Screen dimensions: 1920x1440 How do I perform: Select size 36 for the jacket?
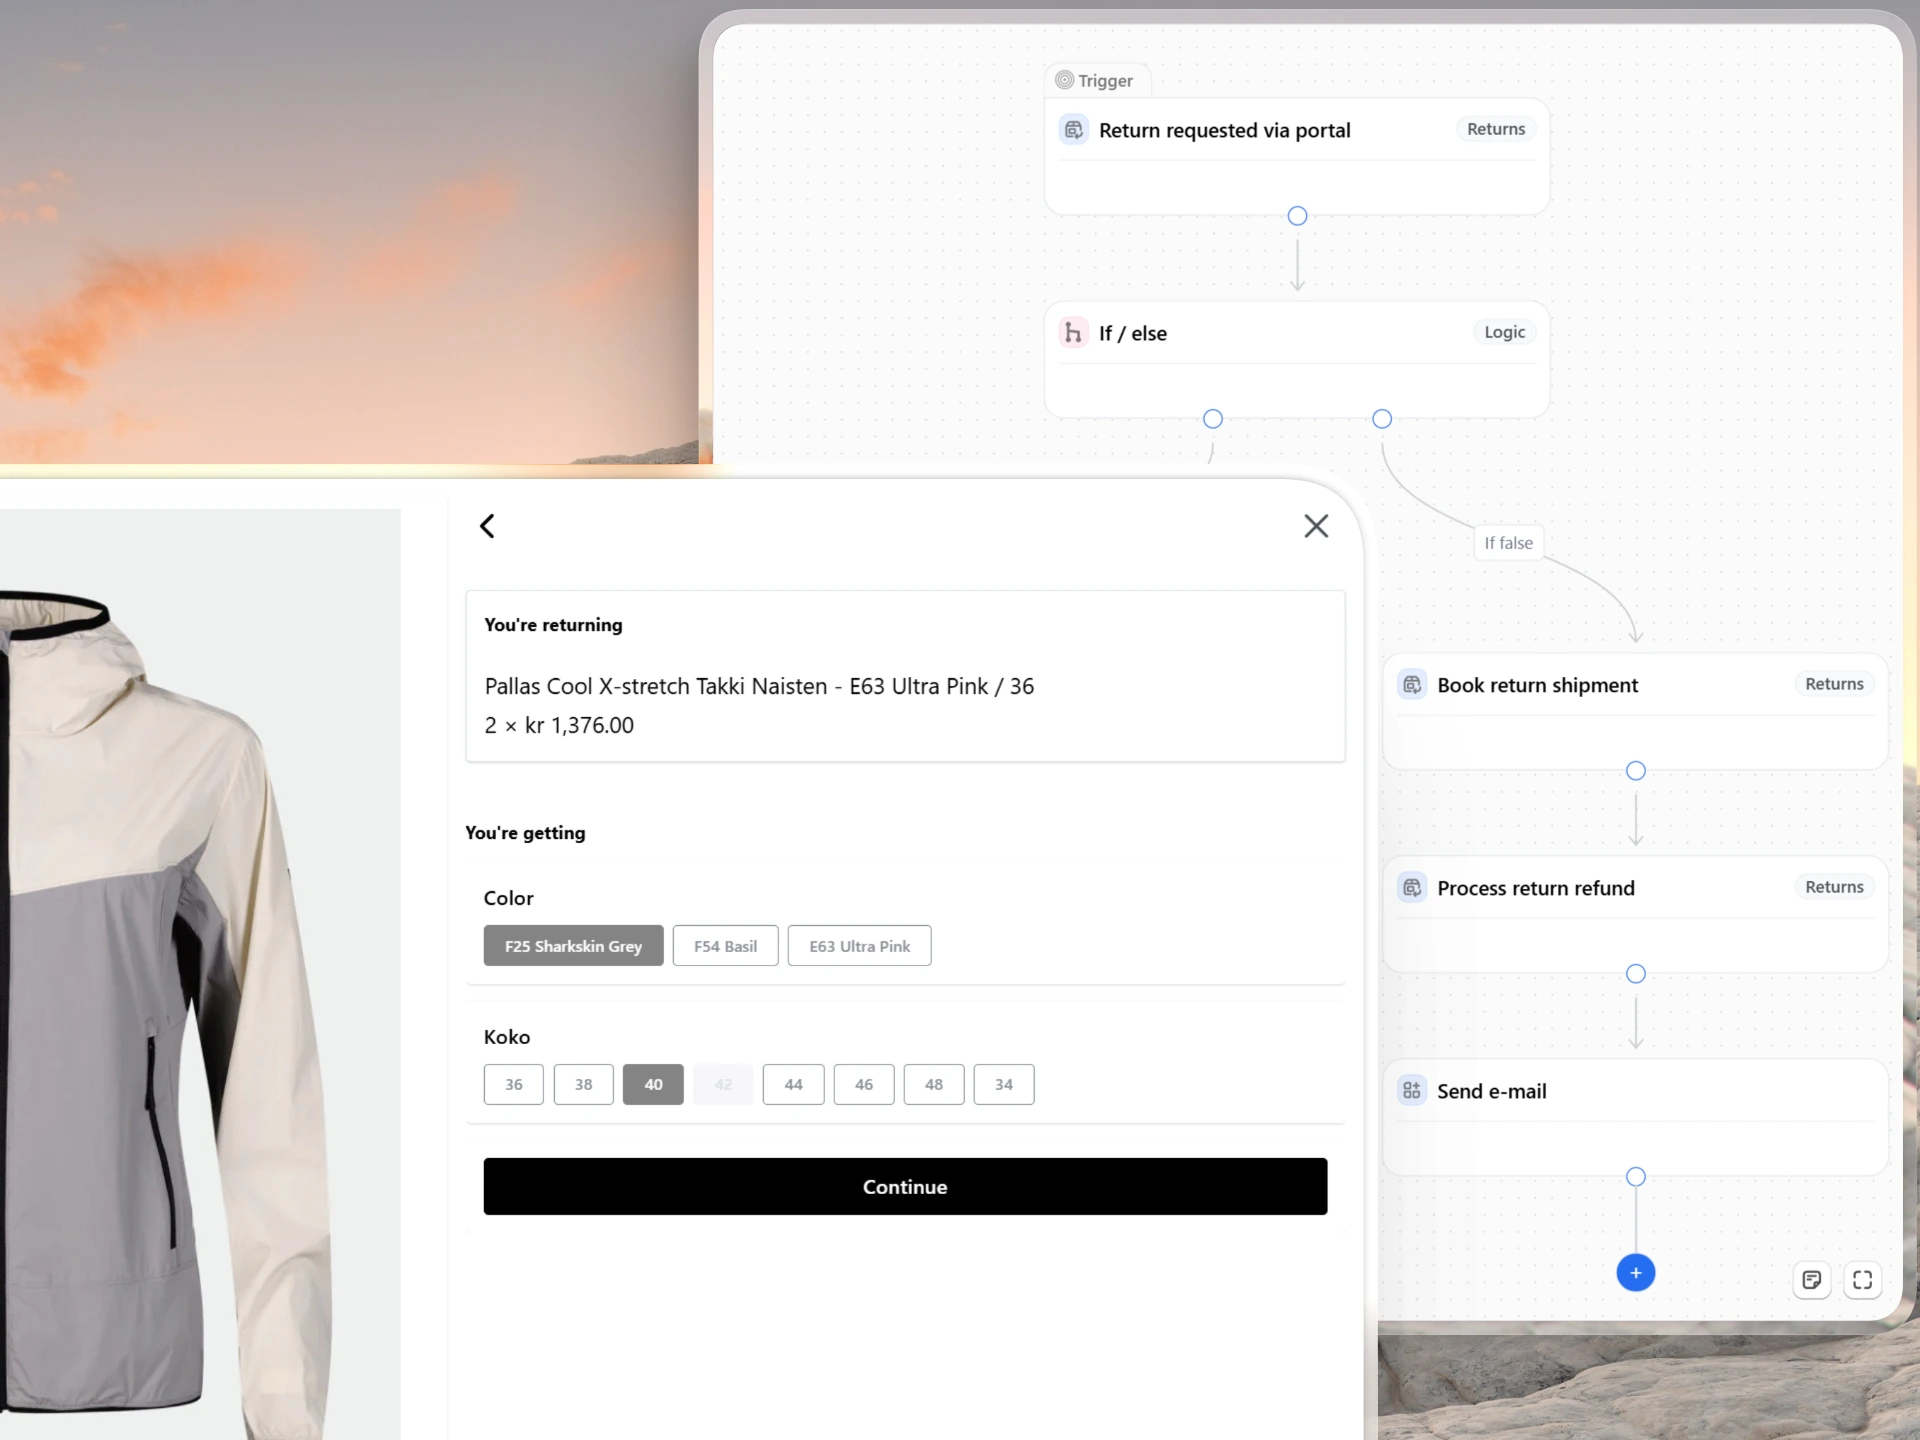coord(513,1084)
